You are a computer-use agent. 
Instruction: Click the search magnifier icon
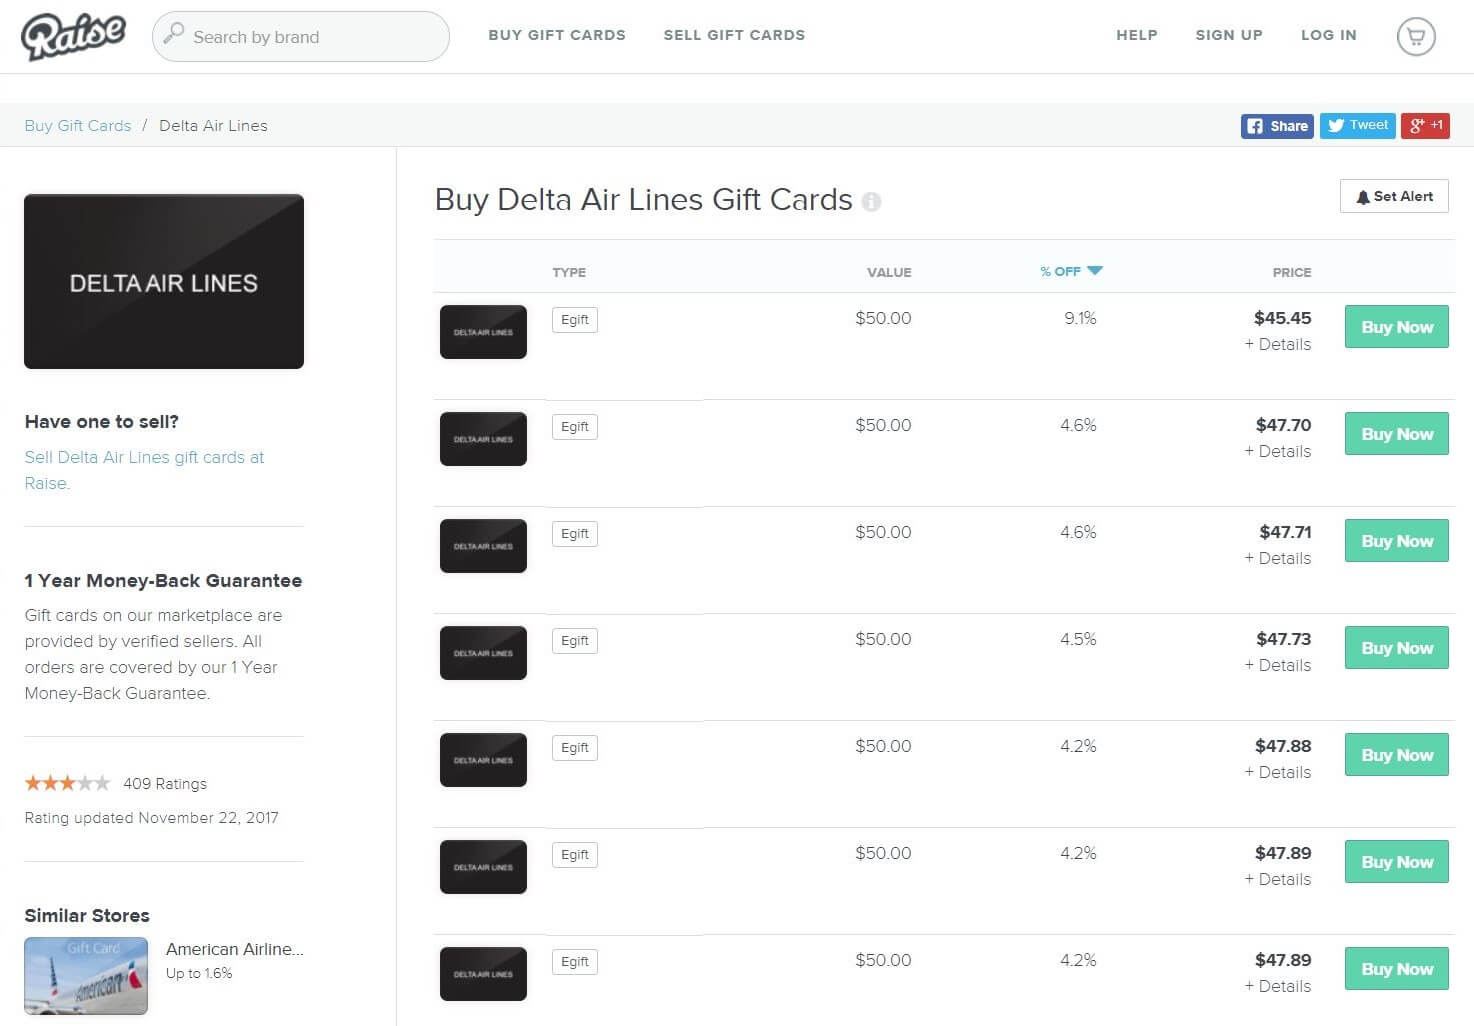point(174,34)
